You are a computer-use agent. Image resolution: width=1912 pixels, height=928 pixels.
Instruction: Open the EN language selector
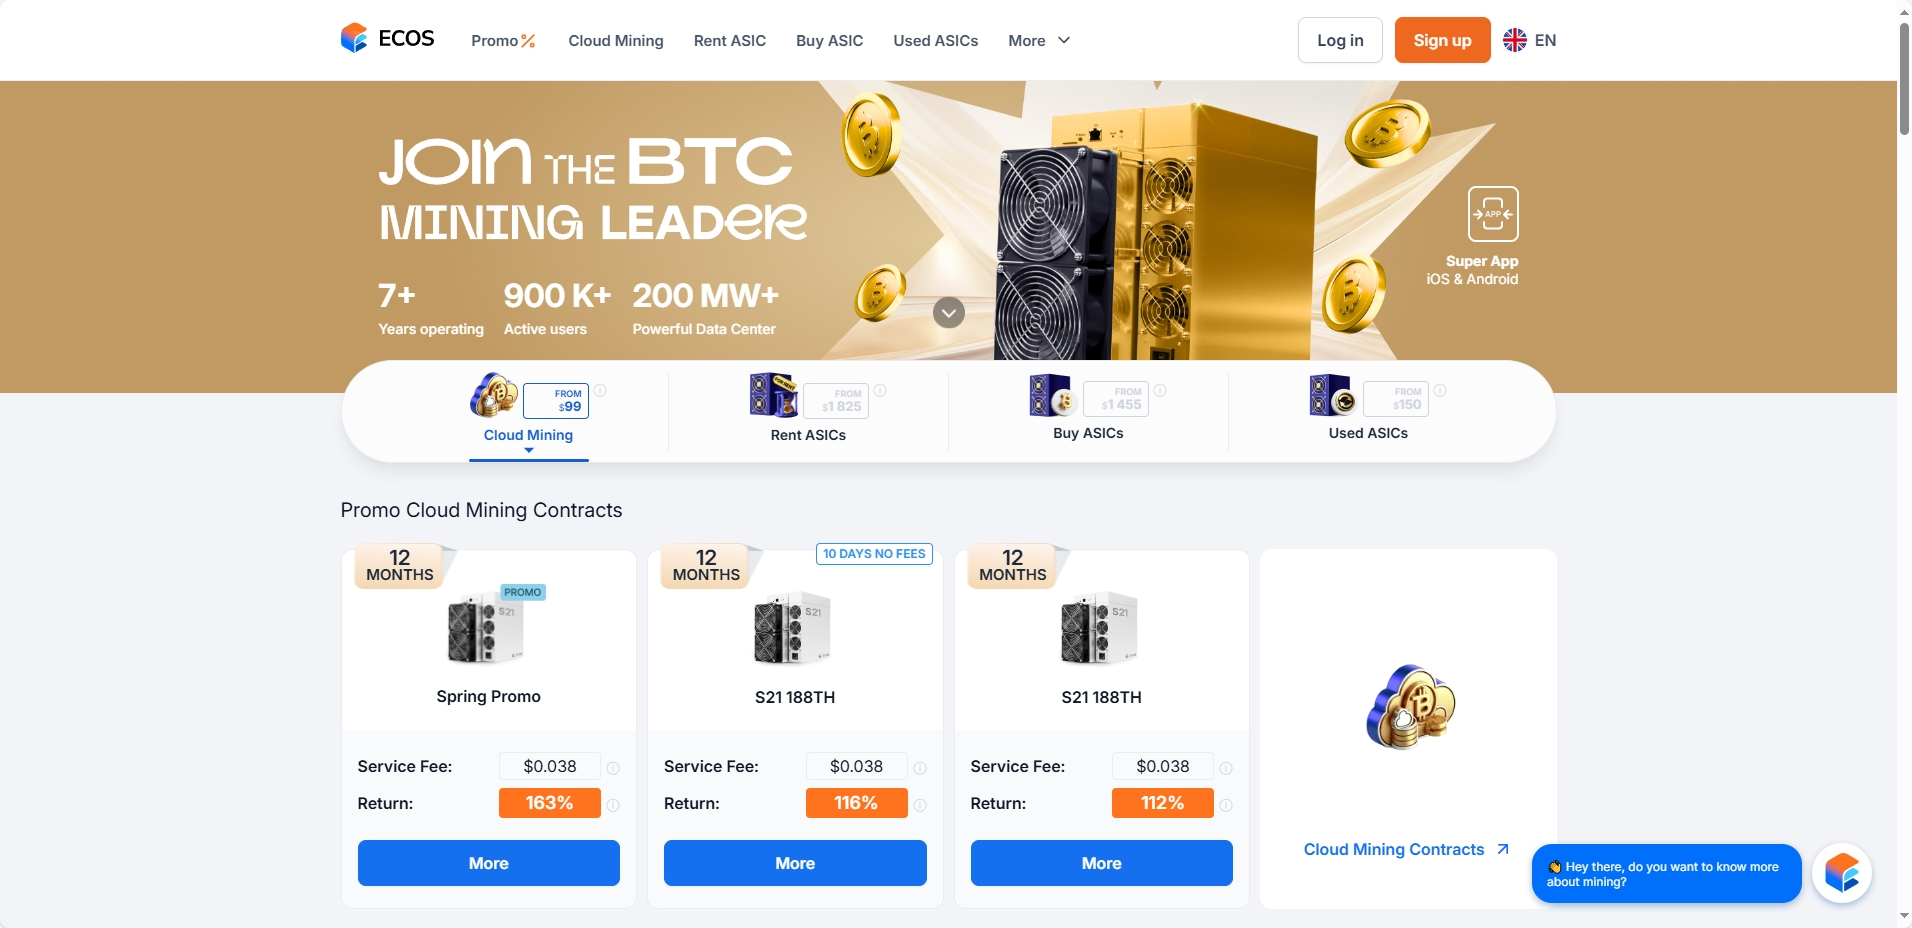tap(1544, 41)
